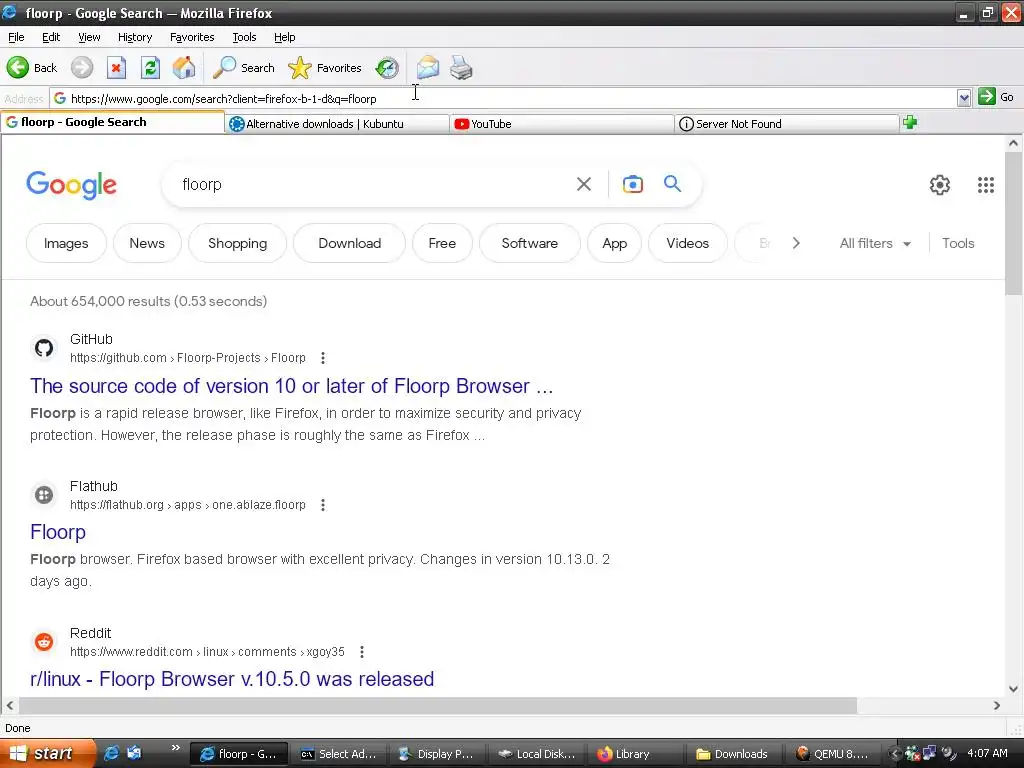Switch to Library taskbar window

tap(634, 754)
